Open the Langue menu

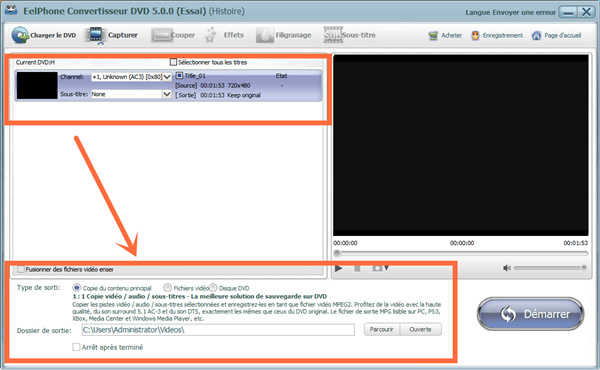[478, 12]
